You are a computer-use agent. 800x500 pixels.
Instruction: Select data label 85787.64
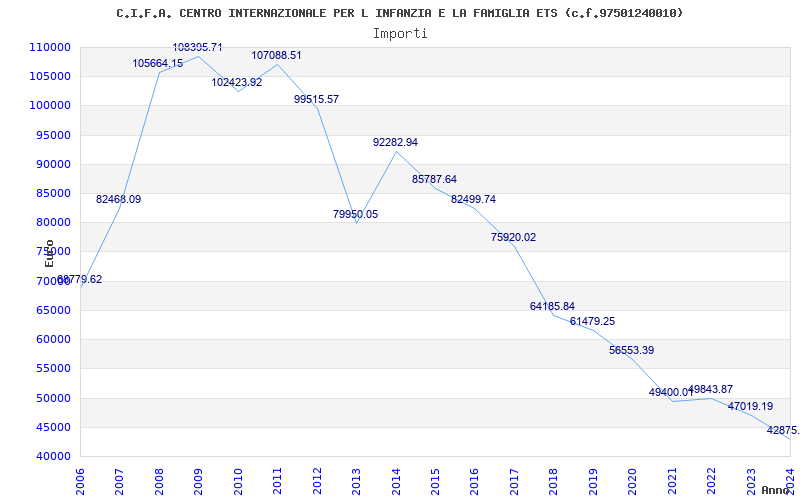435,180
